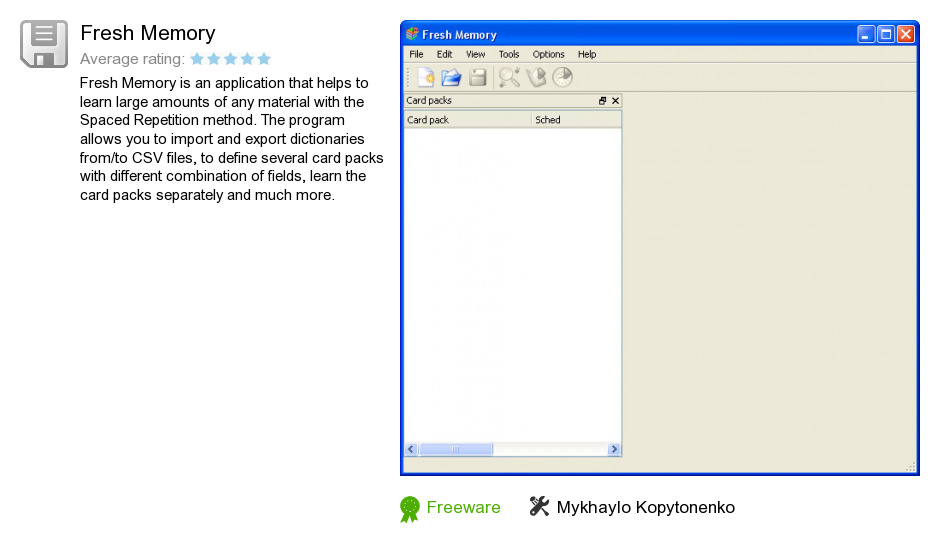940x553 pixels.
Task: Save the dictionary via floppy disk icon
Action: point(477,77)
